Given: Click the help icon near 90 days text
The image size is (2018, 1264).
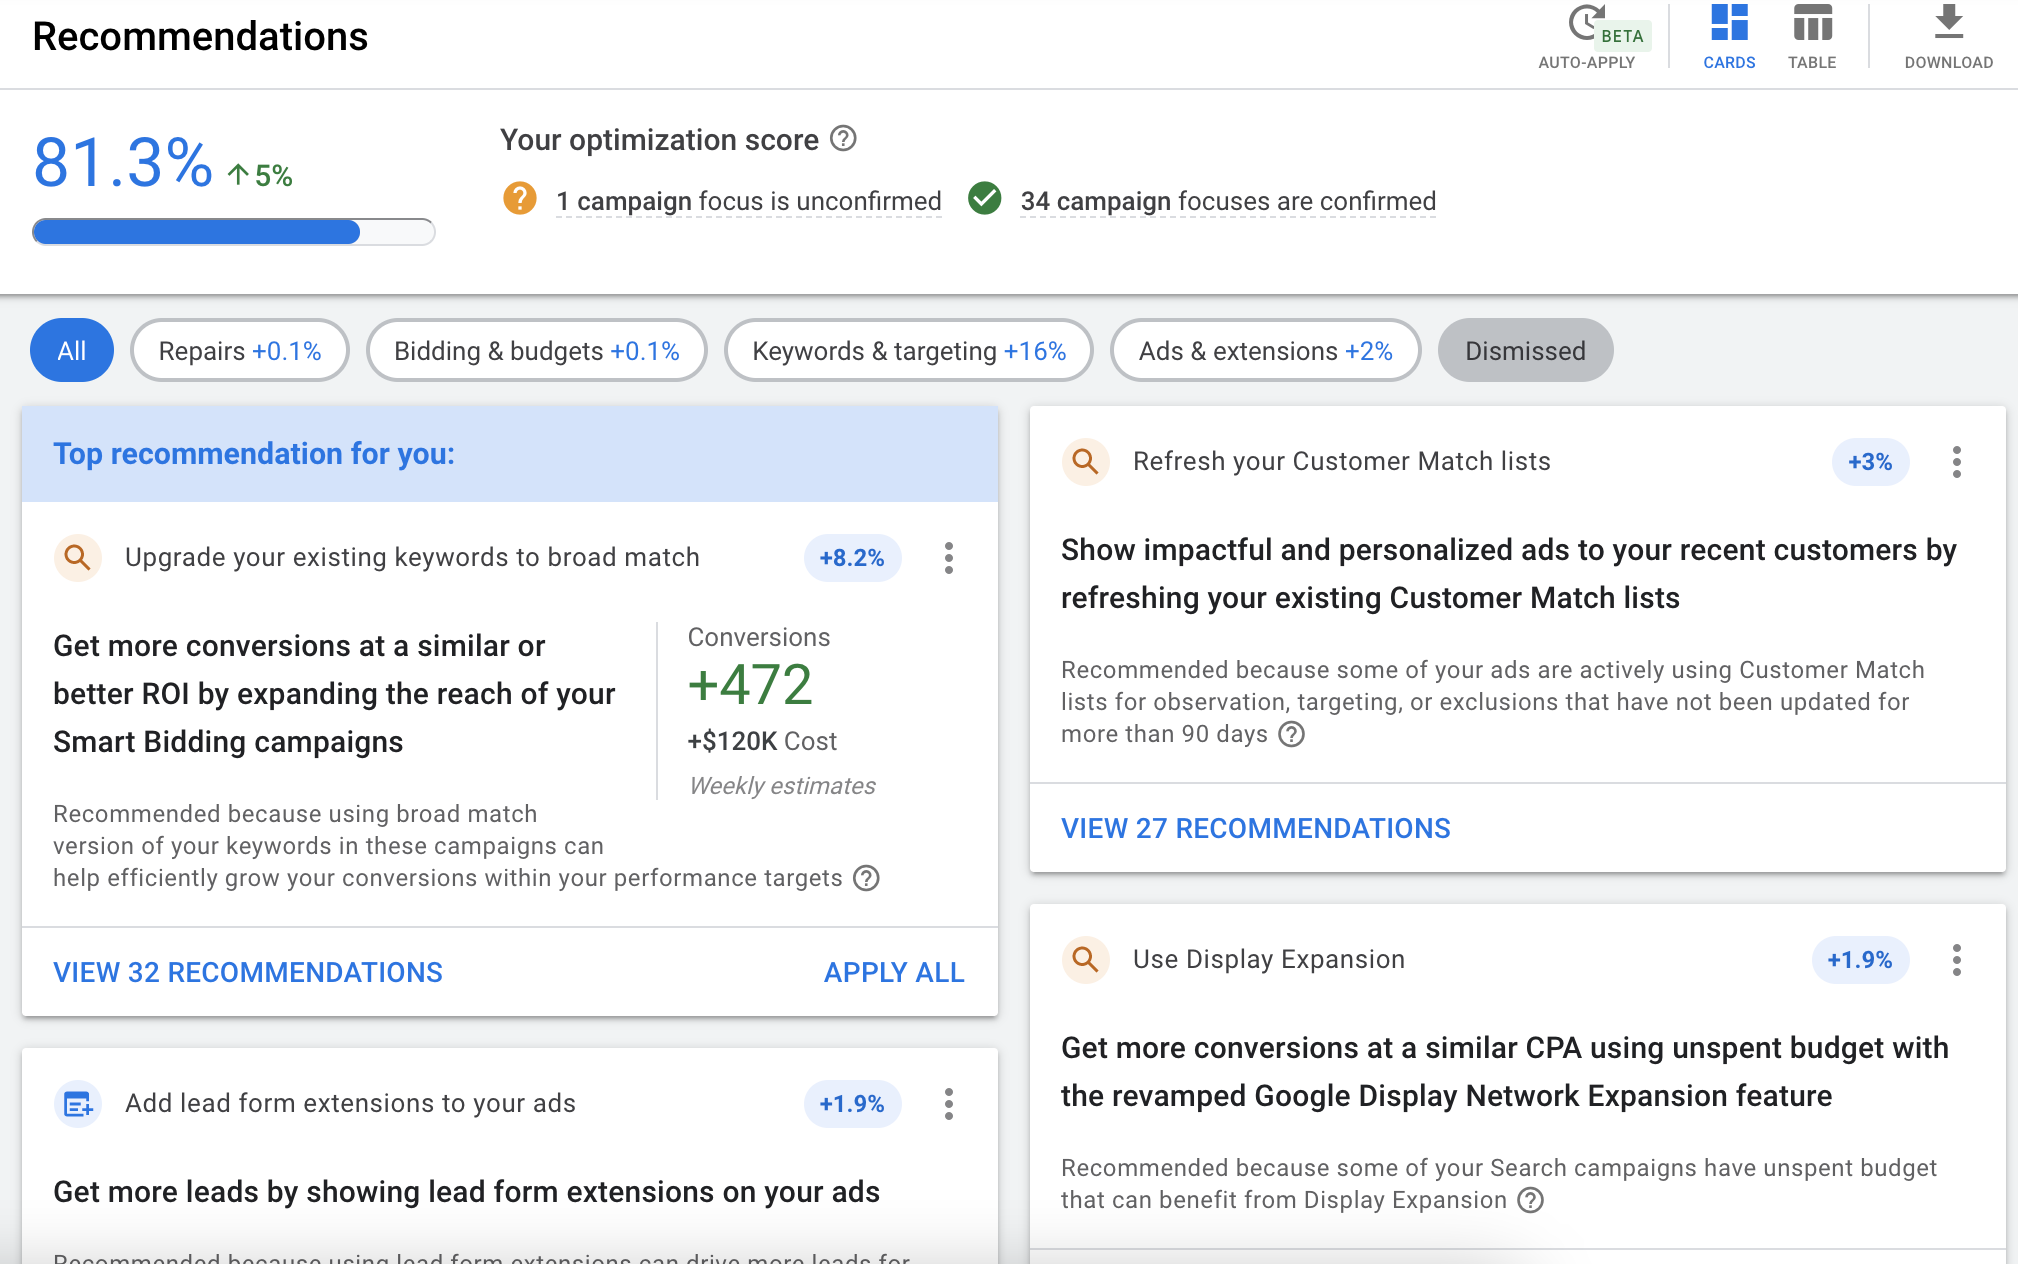Looking at the screenshot, I should [1291, 734].
